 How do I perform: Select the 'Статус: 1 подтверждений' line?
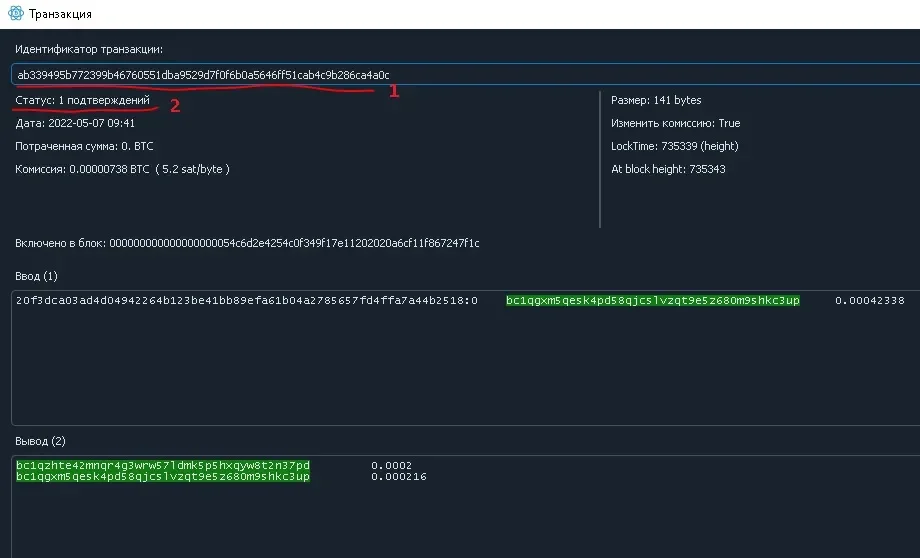coord(83,100)
